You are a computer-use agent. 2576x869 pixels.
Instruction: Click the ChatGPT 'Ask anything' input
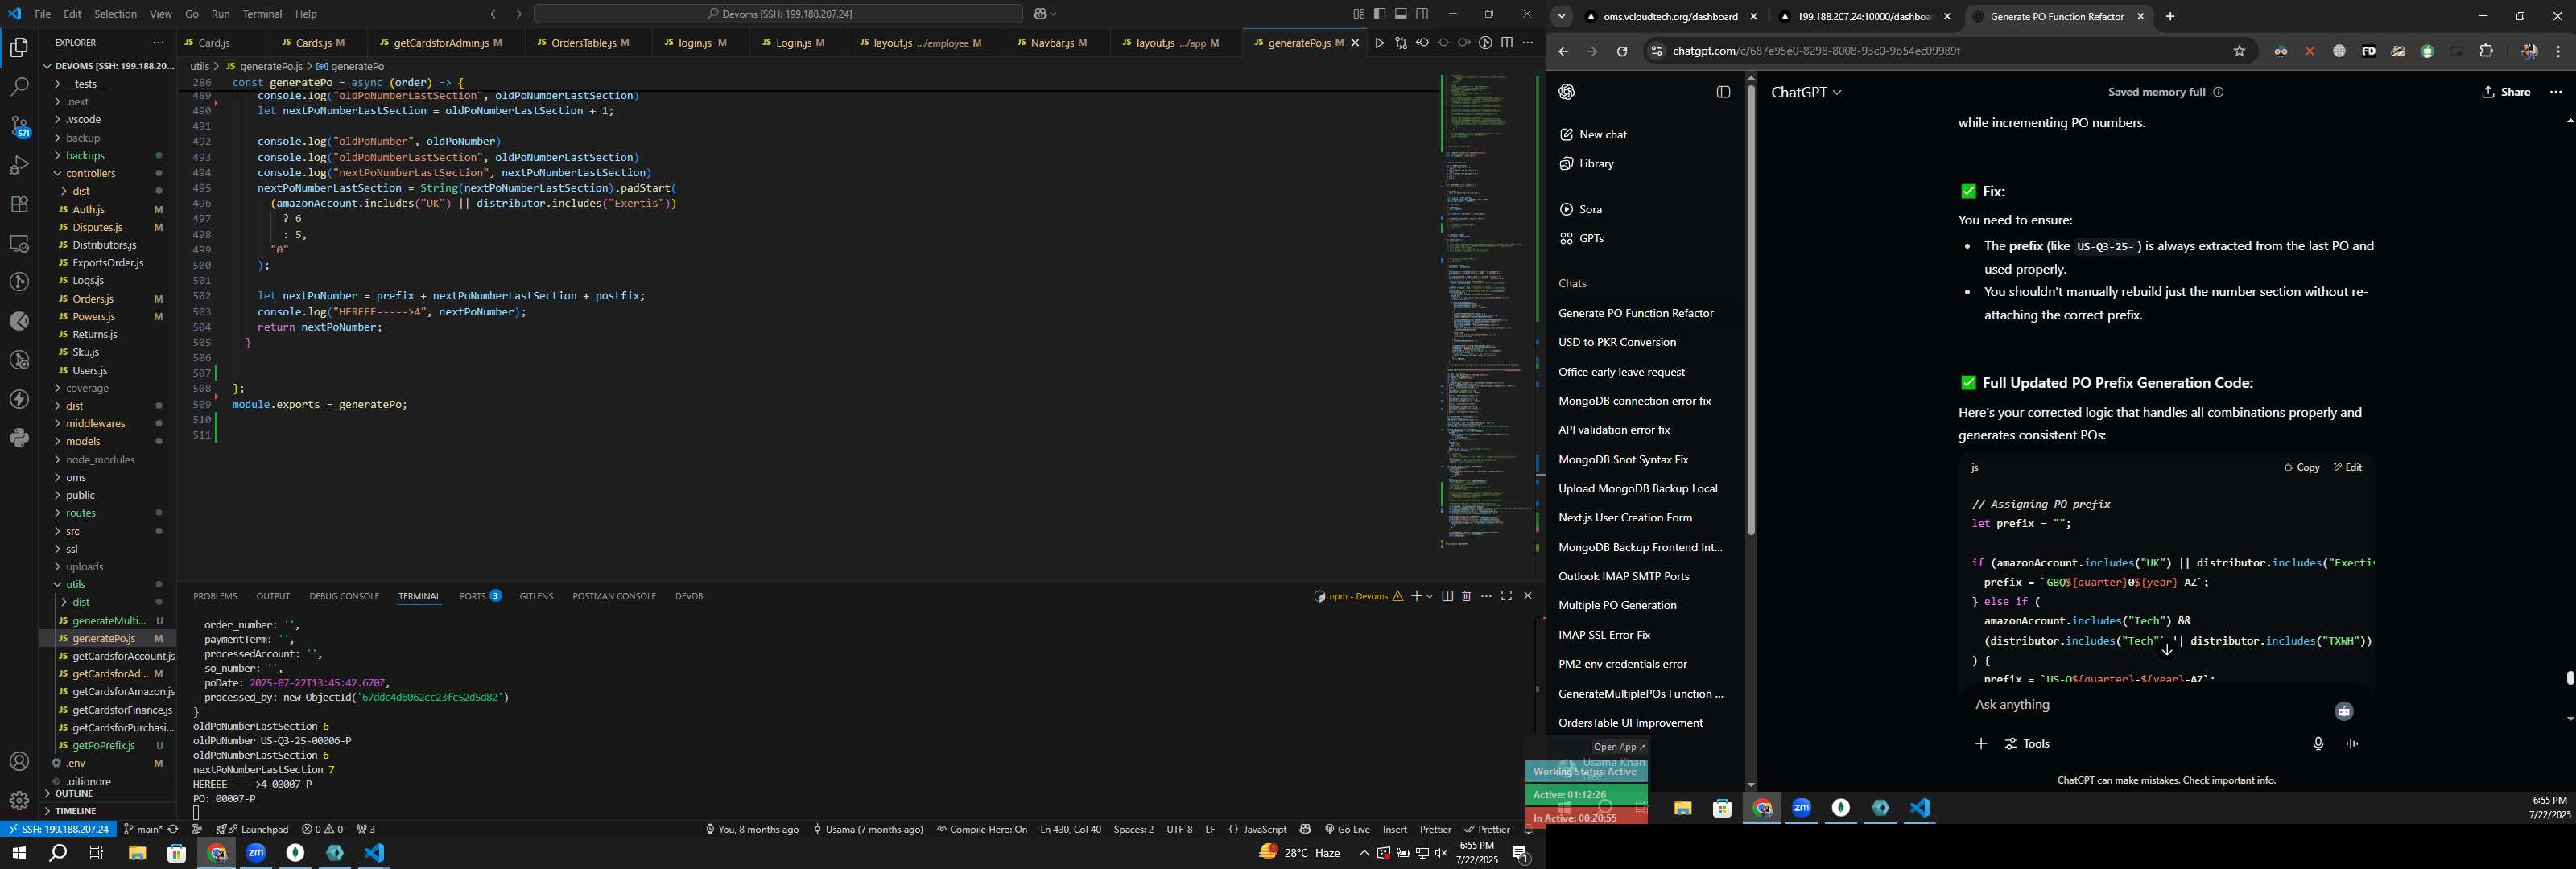(2150, 705)
